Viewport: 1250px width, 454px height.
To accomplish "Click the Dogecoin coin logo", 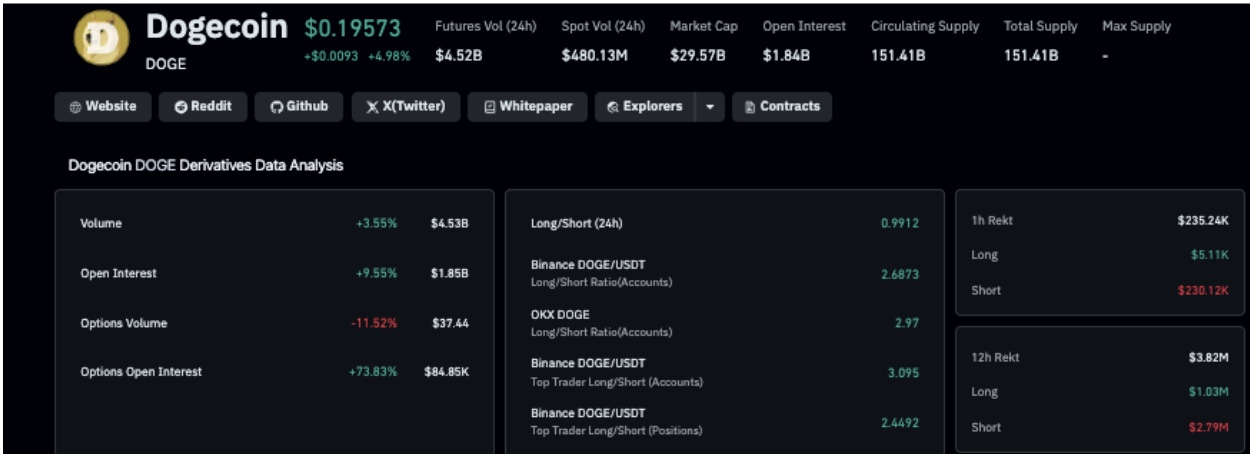I will point(103,41).
